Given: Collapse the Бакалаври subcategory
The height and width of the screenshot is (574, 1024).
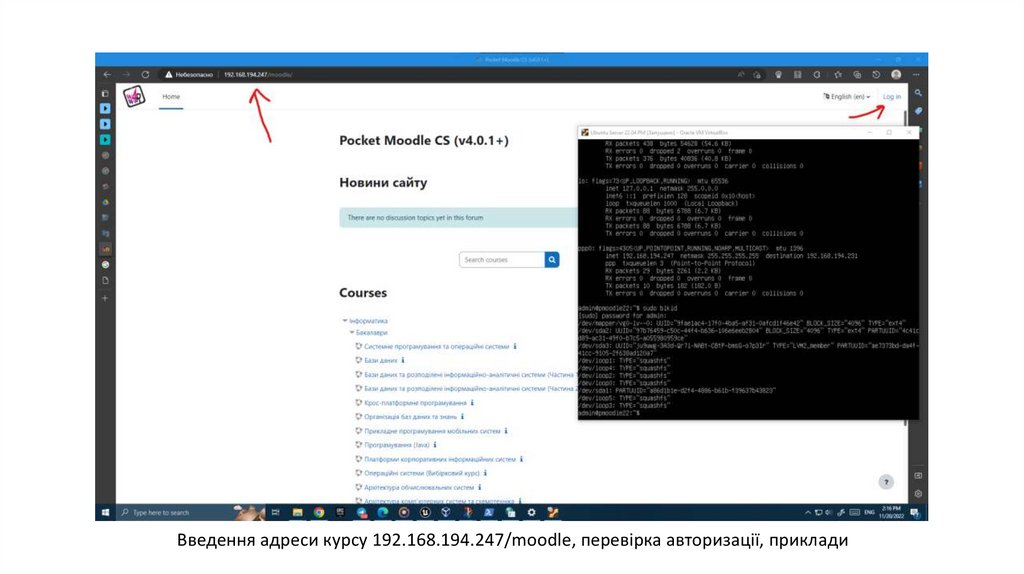Looking at the screenshot, I should point(352,332).
